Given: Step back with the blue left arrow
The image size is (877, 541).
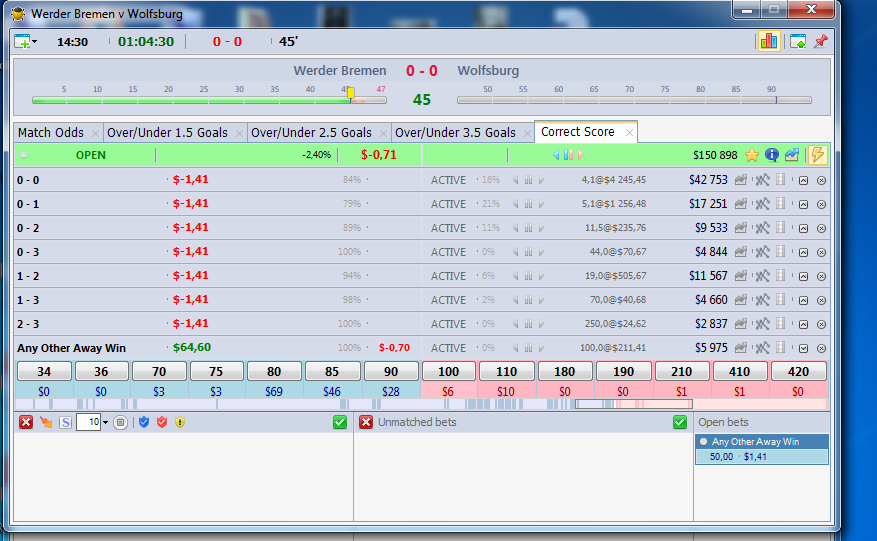Looking at the screenshot, I should click(556, 155).
